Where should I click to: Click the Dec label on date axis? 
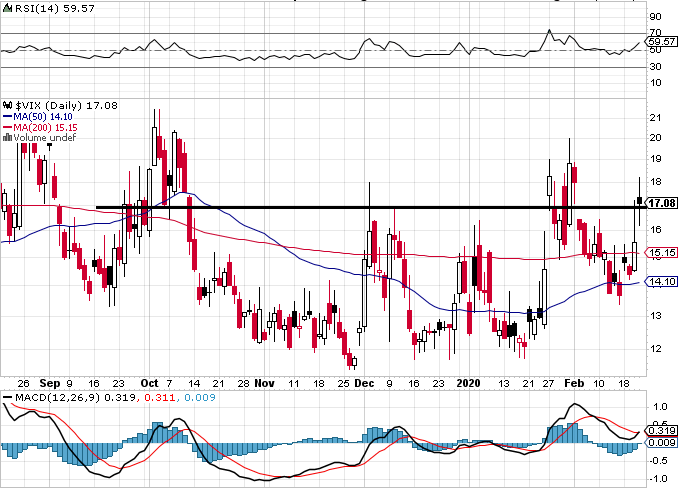click(x=362, y=383)
